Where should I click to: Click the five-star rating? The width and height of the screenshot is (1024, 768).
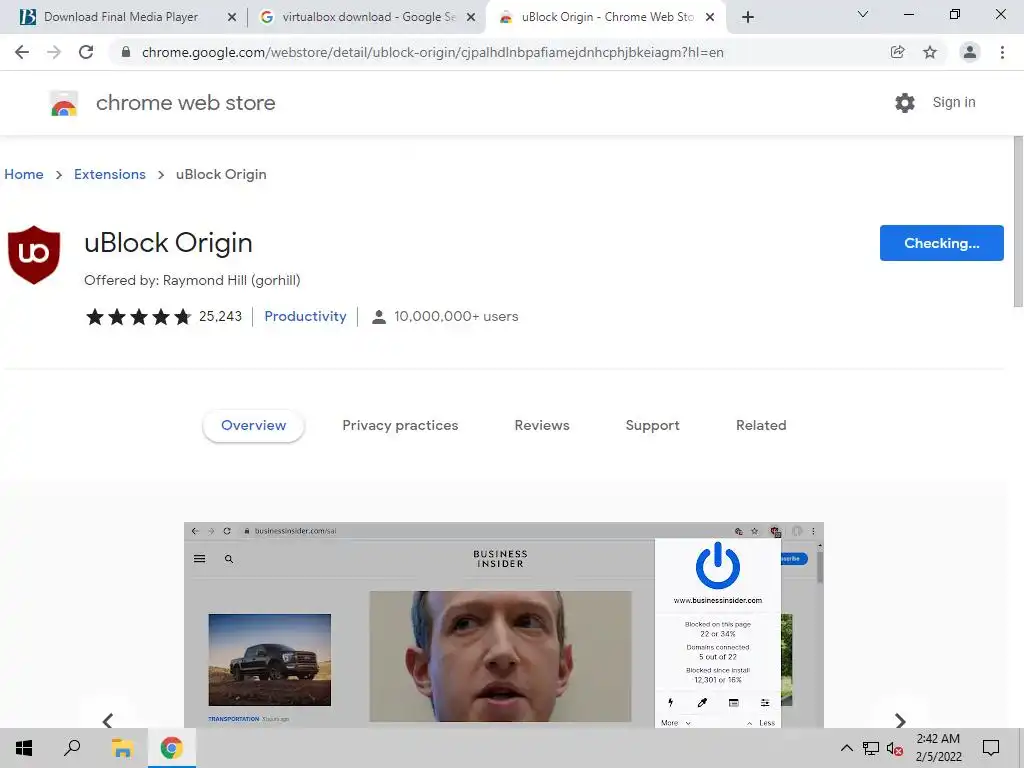pos(138,317)
